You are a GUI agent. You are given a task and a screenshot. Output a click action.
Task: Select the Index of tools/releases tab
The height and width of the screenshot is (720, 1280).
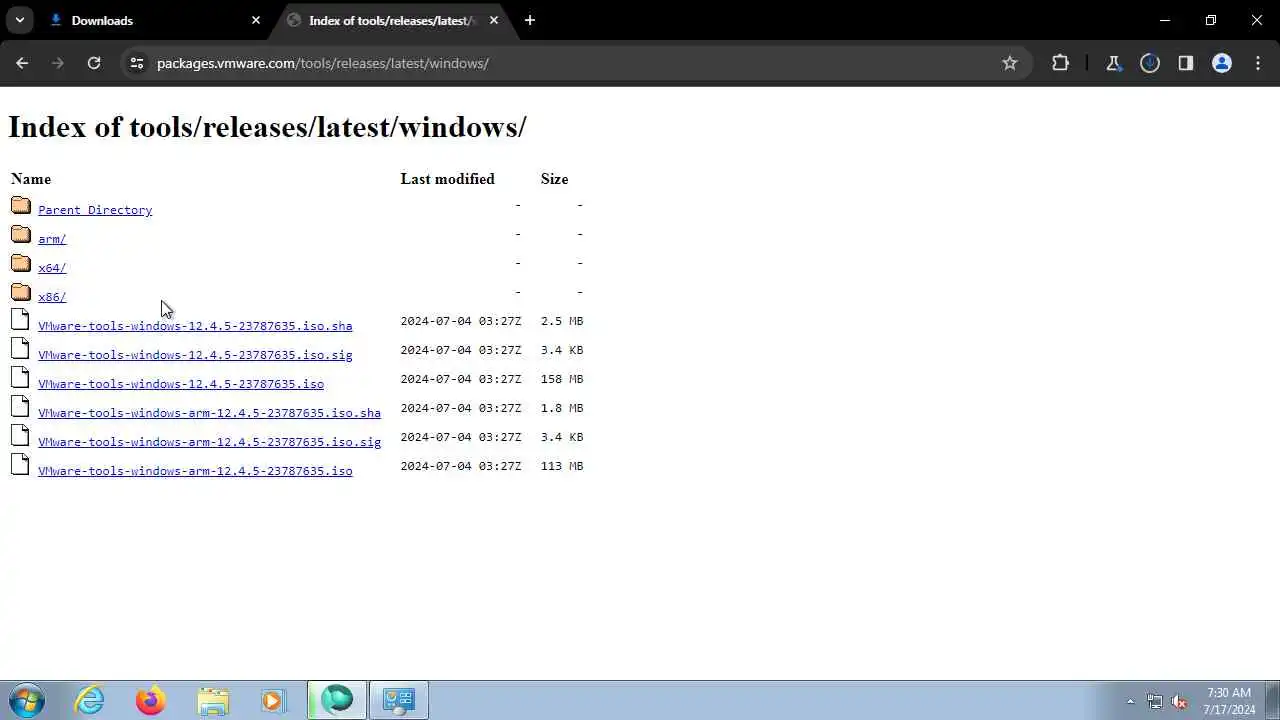tap(391, 20)
